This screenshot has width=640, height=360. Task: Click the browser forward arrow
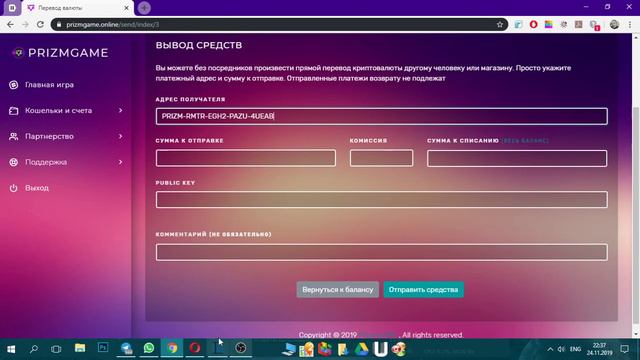coord(25,24)
